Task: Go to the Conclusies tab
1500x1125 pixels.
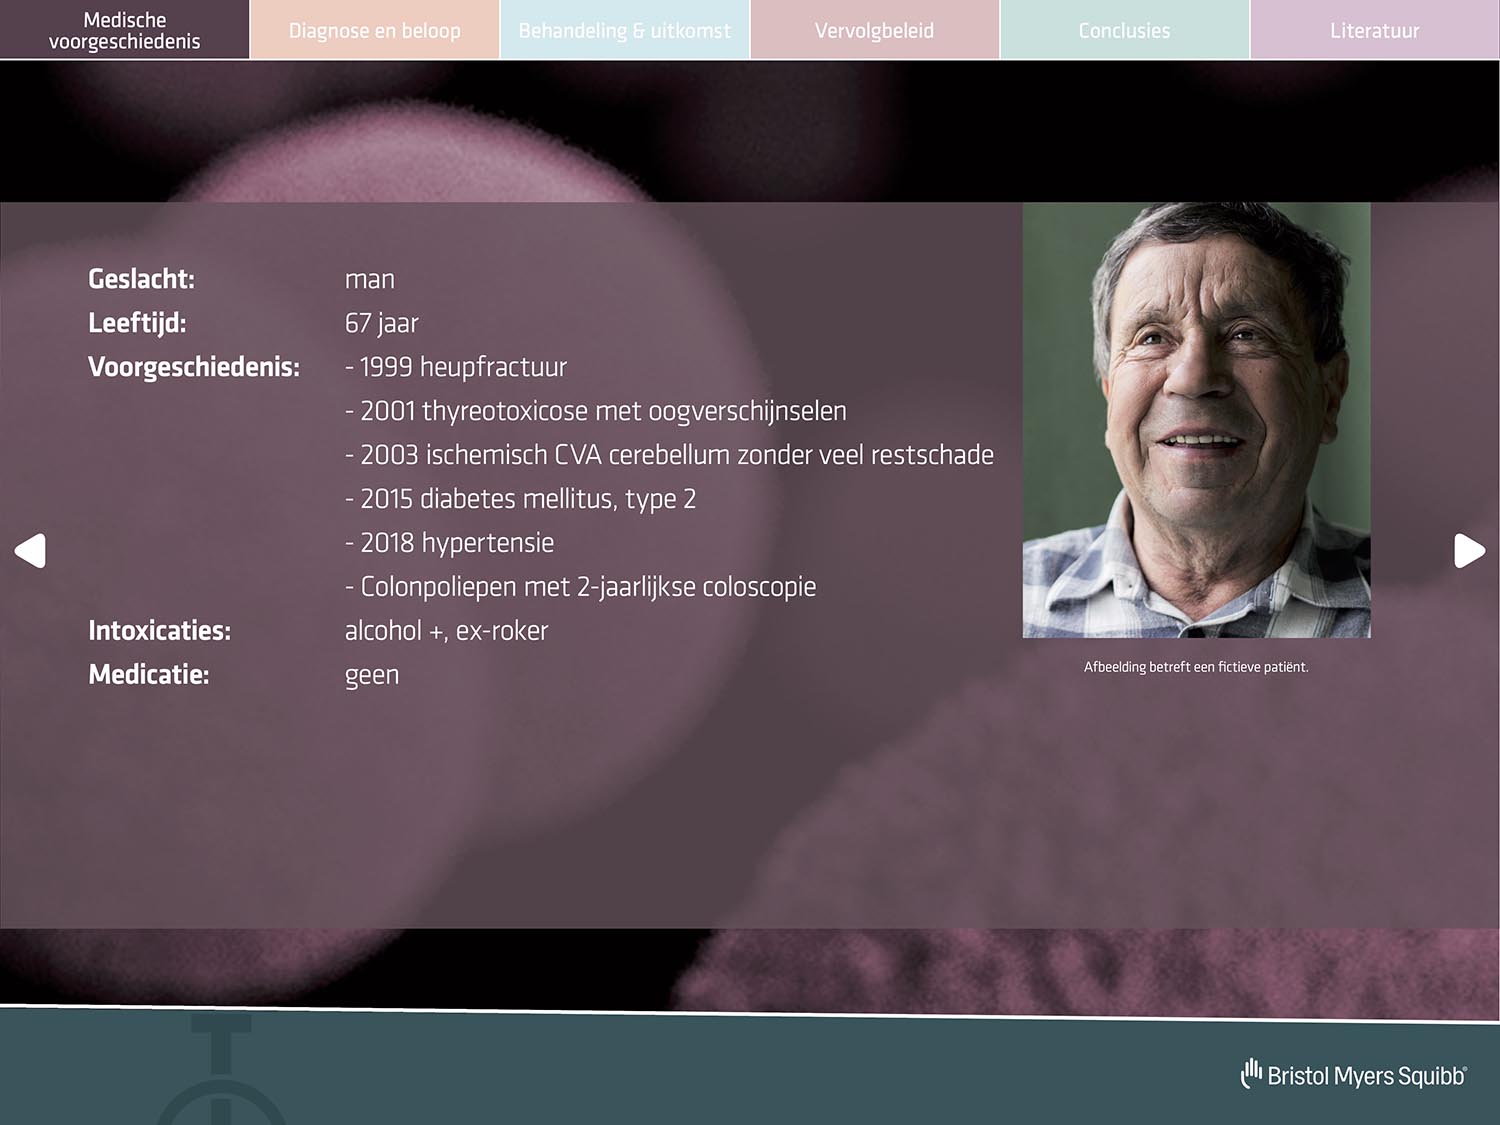Action: point(1124,30)
